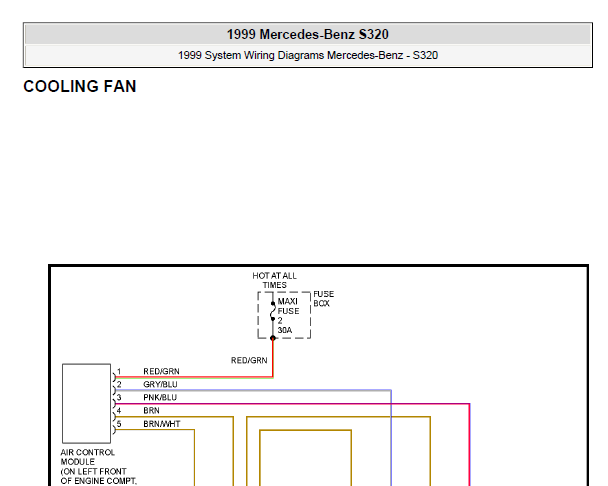Click RED/GRN label near the fuse wire
The height and width of the screenshot is (486, 608).
click(x=249, y=360)
